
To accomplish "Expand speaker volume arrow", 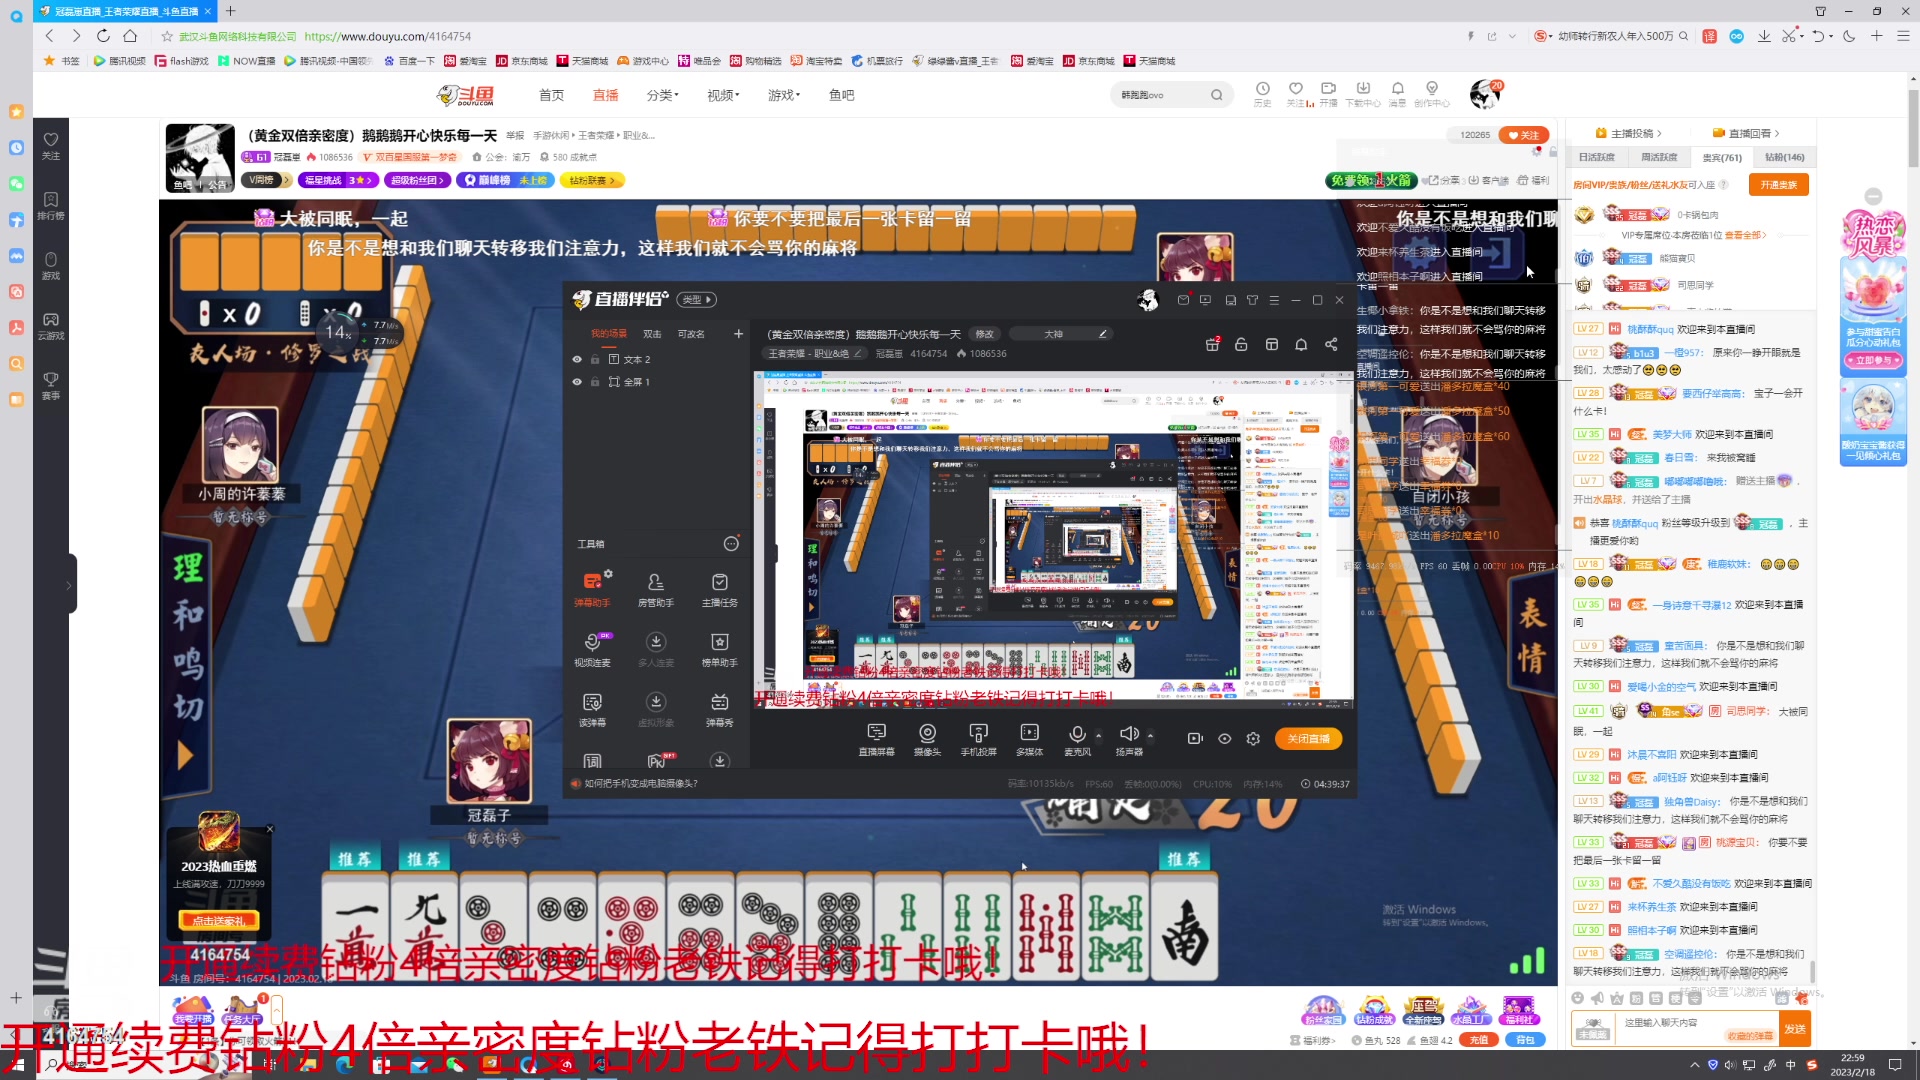I will pos(1150,736).
